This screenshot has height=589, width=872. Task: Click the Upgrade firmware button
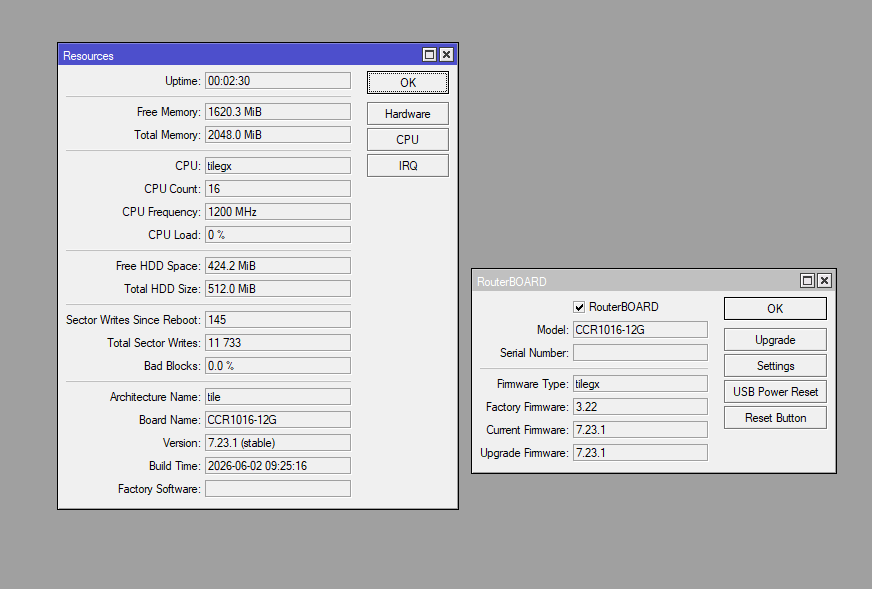(x=775, y=340)
